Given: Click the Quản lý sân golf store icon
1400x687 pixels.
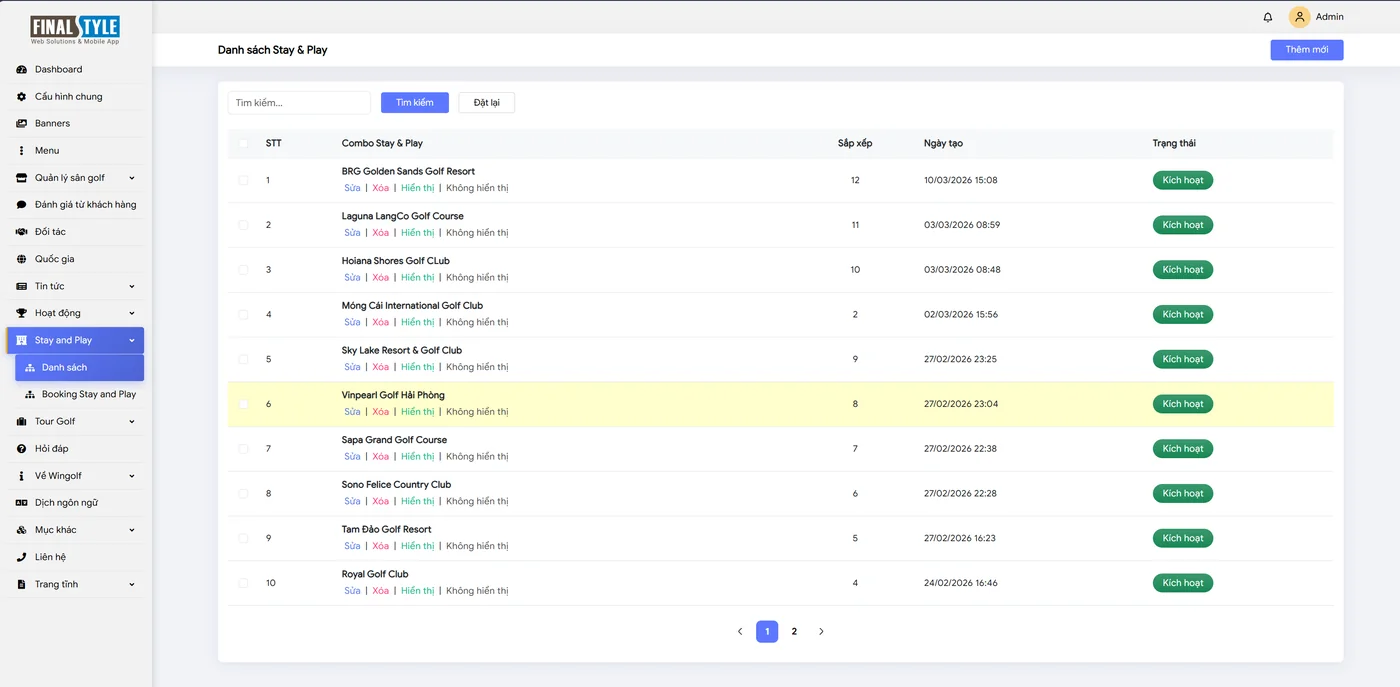Looking at the screenshot, I should (22, 178).
